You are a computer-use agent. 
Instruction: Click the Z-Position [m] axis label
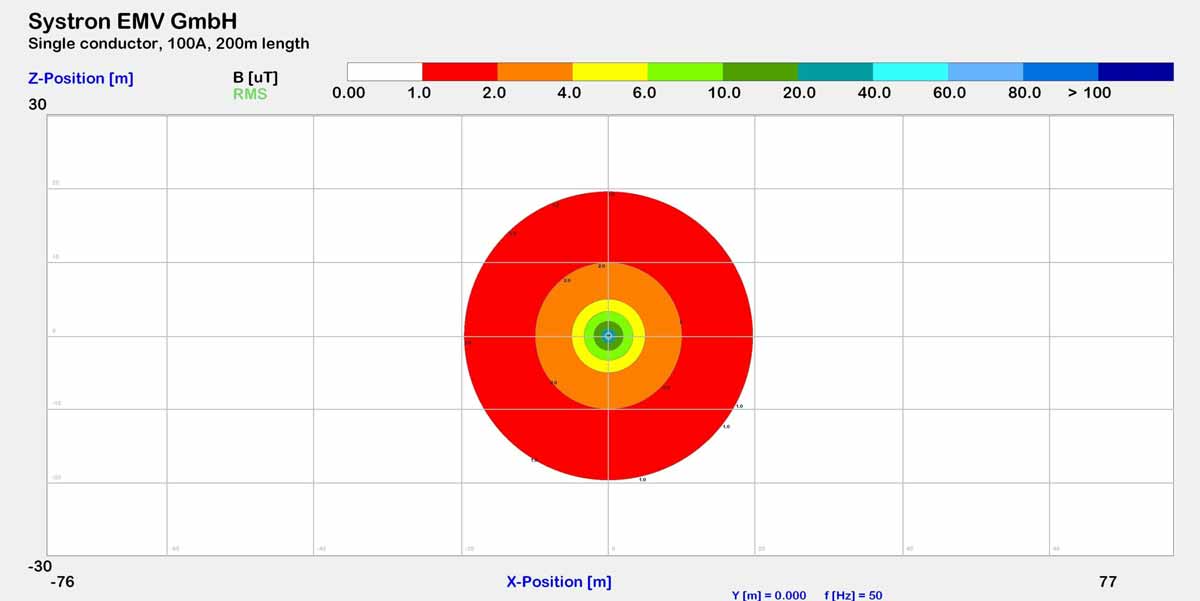[81, 78]
